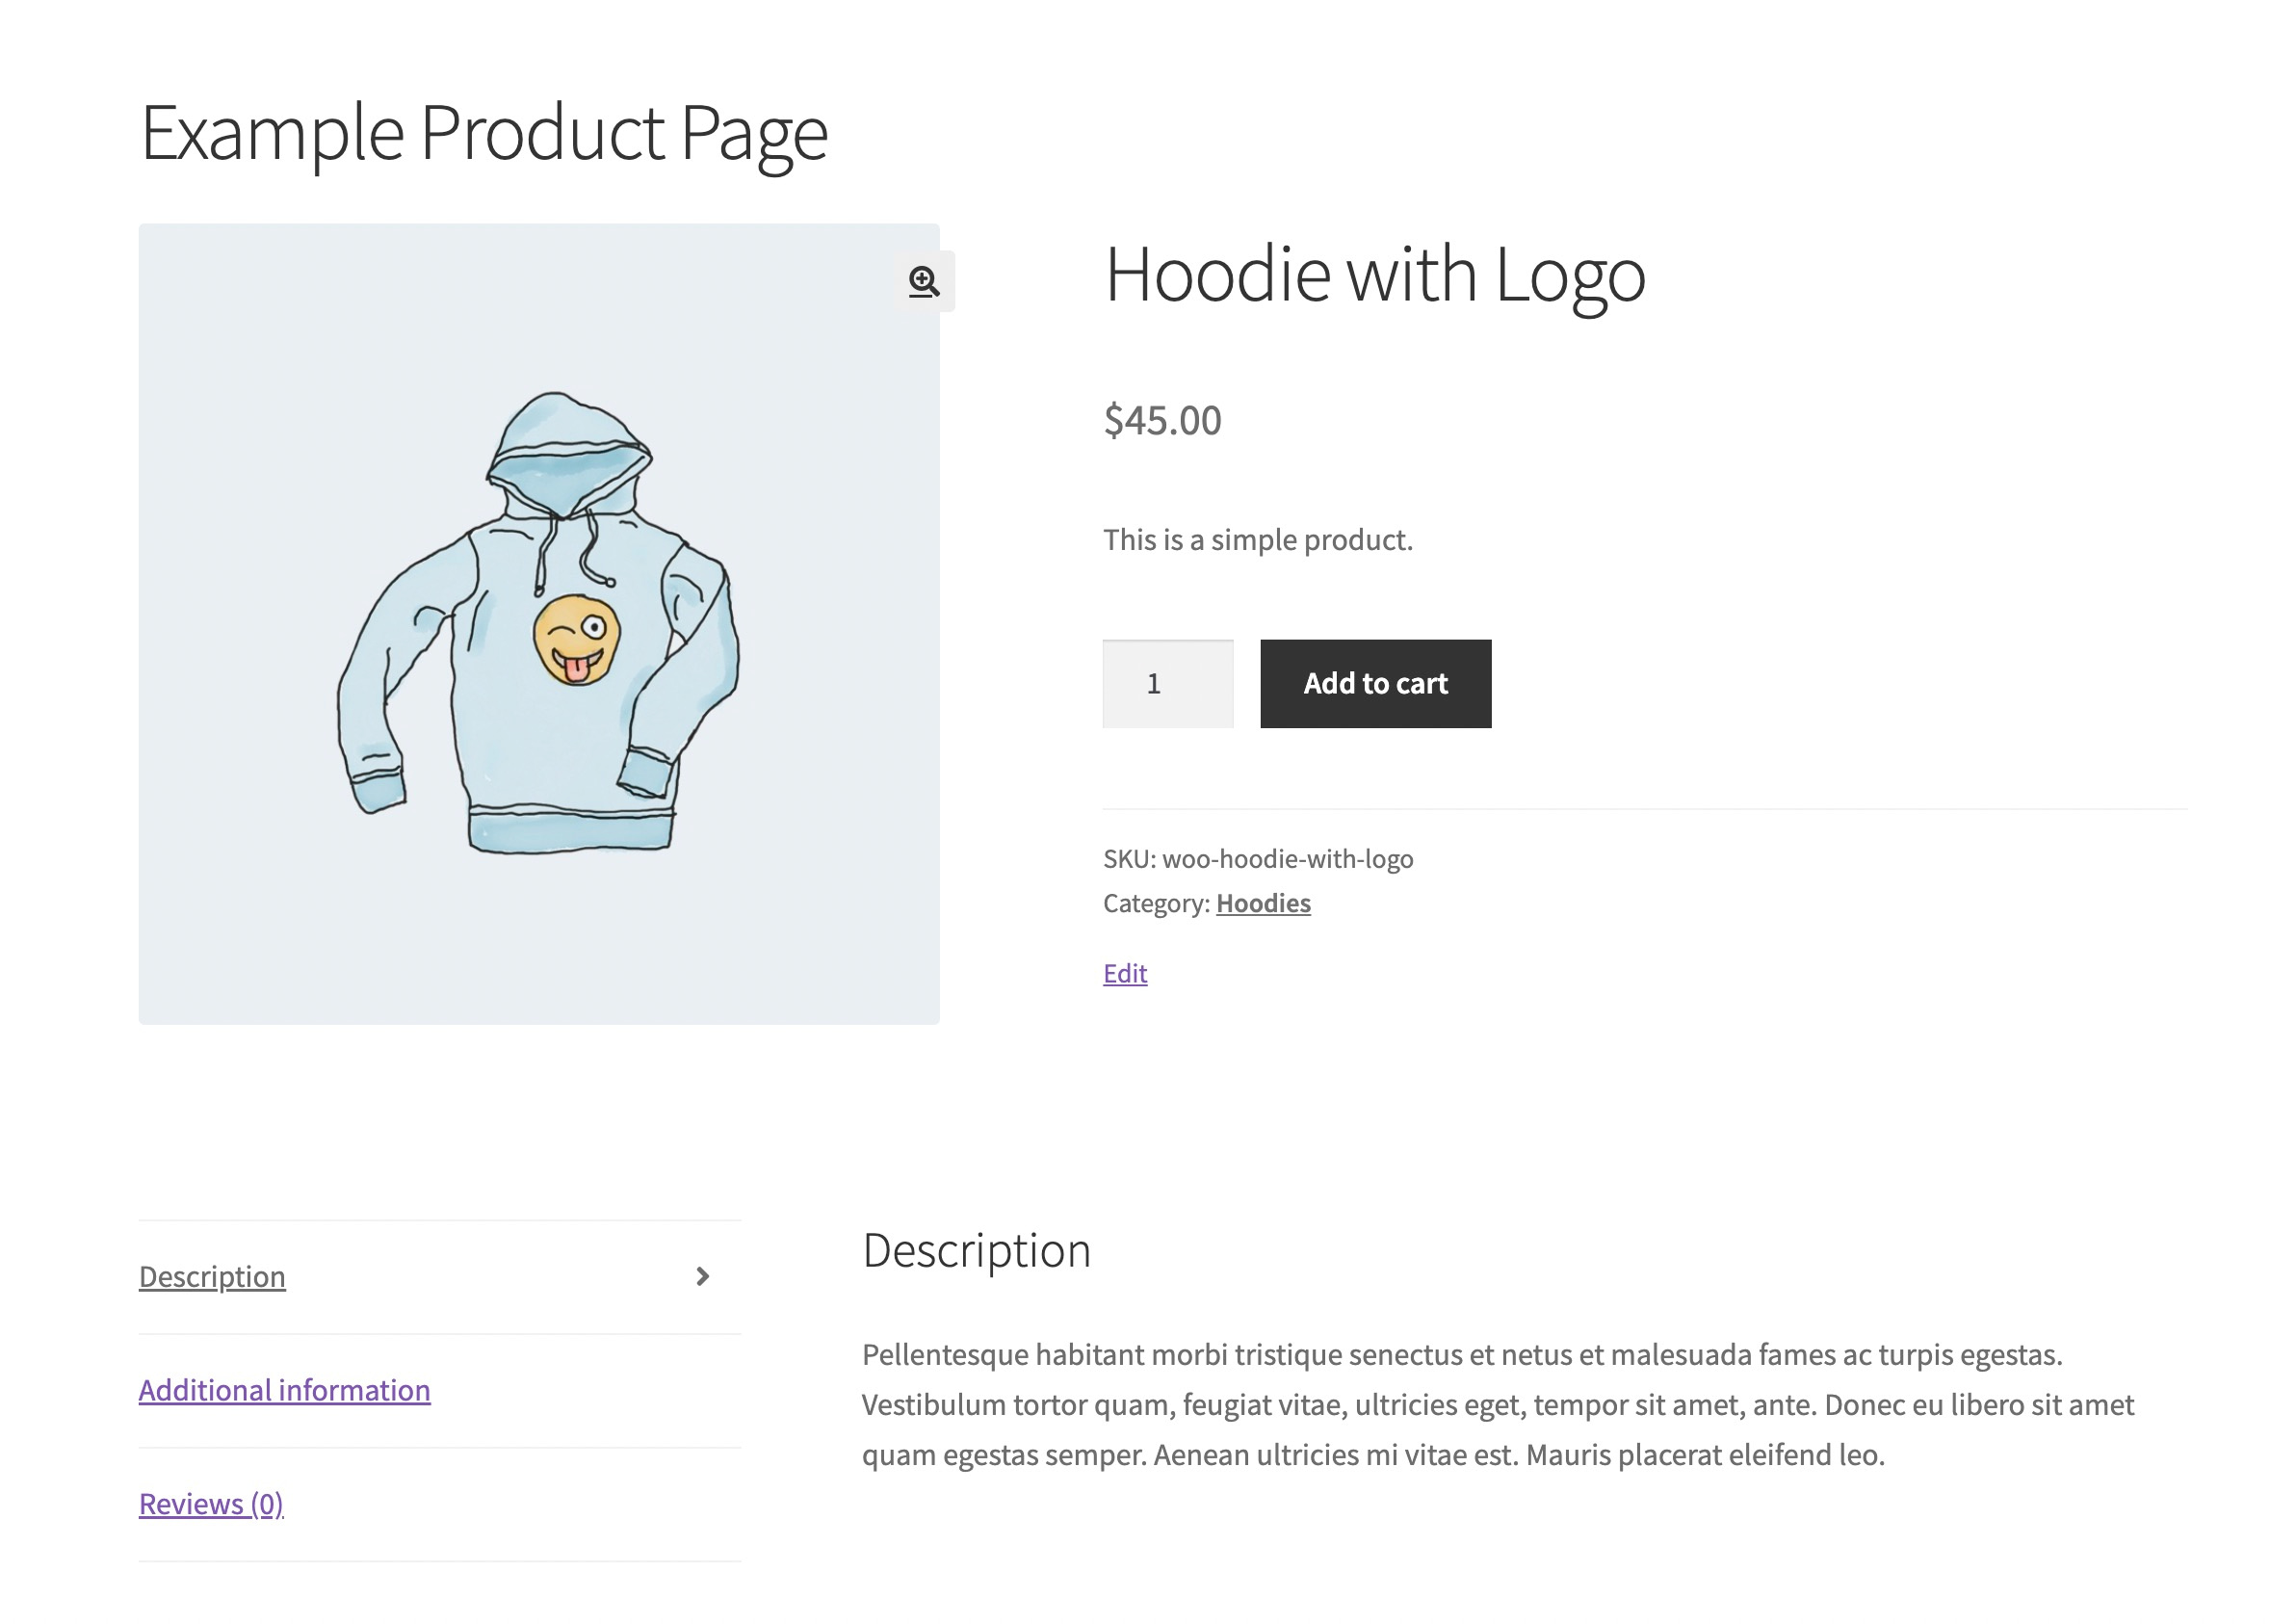
Task: Click the short description 'This is a simple product'
Action: [1258, 539]
